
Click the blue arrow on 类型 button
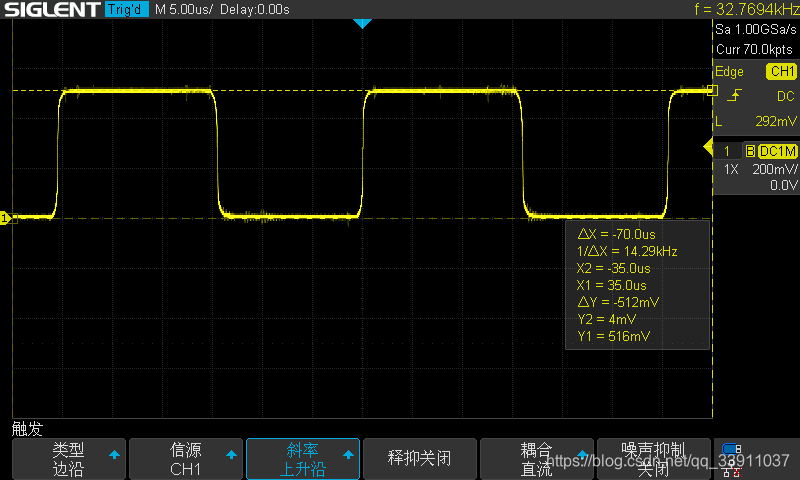[114, 454]
